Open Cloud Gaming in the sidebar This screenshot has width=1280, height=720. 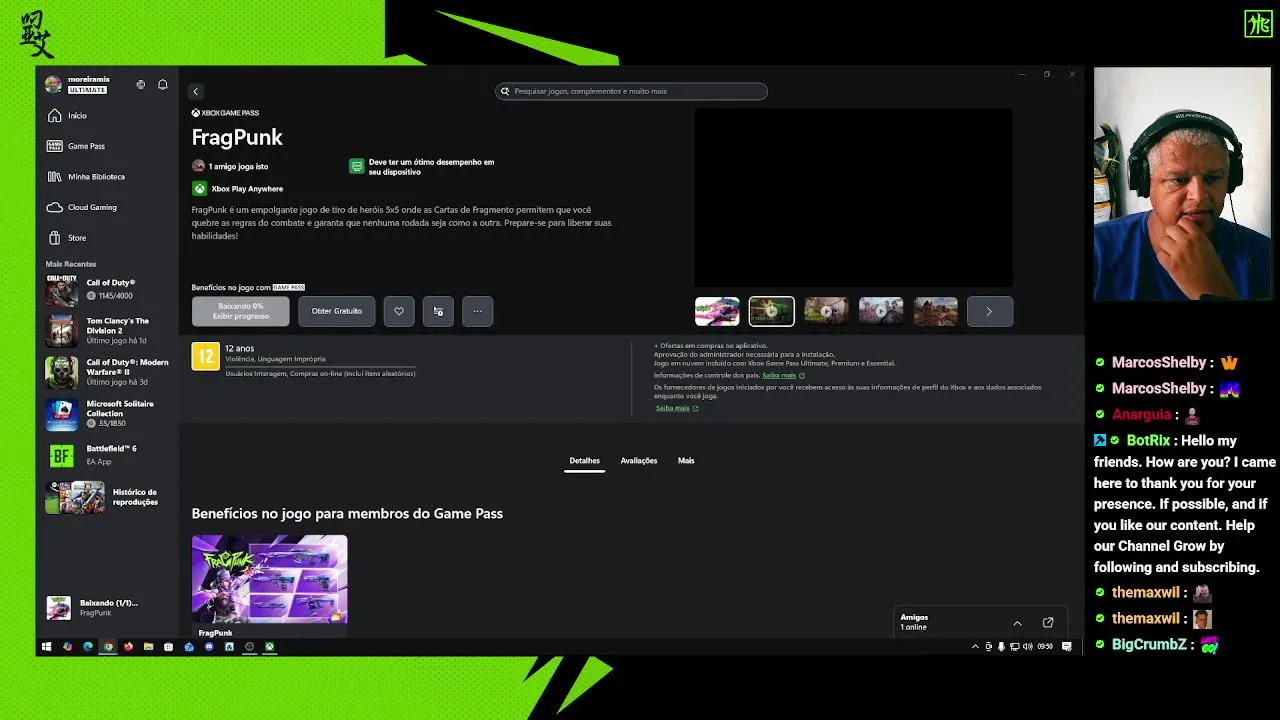[x=107, y=207]
